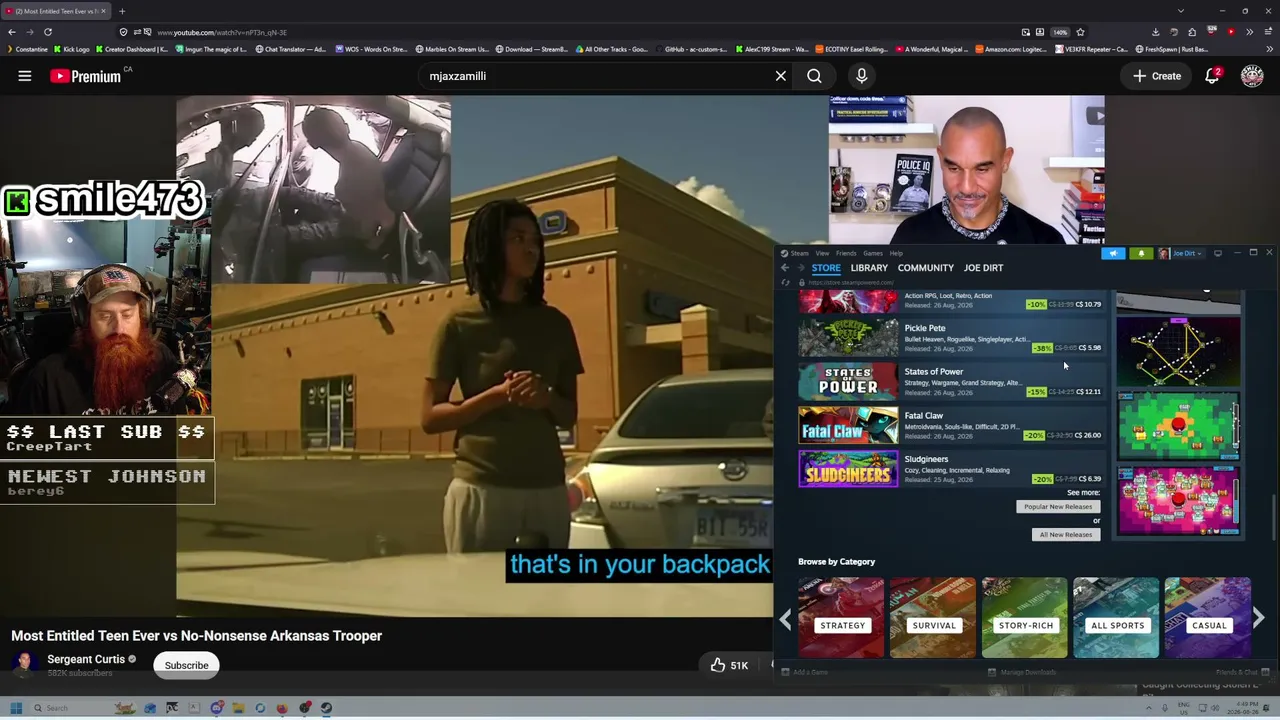
Task: Open Sergeant Curtis channel name link
Action: [86, 659]
